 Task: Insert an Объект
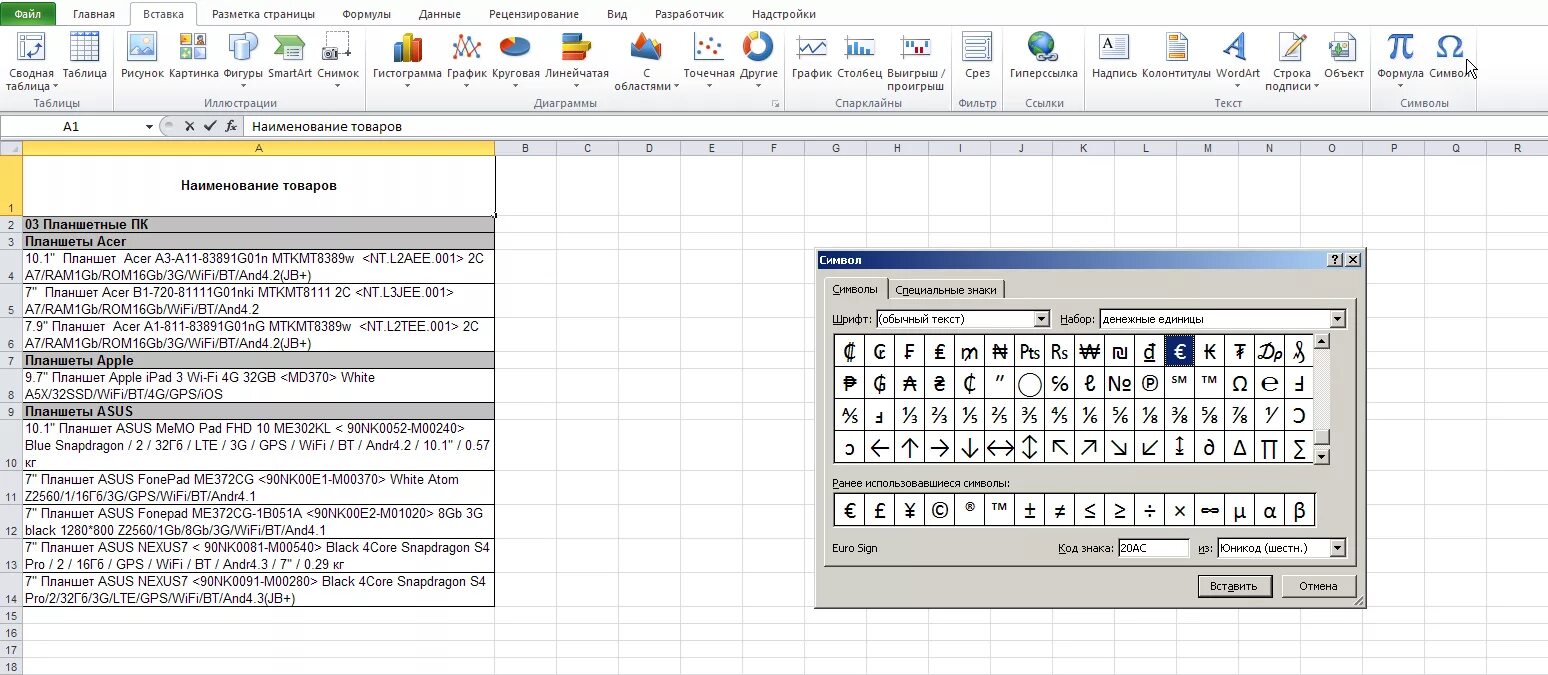pos(1343,56)
